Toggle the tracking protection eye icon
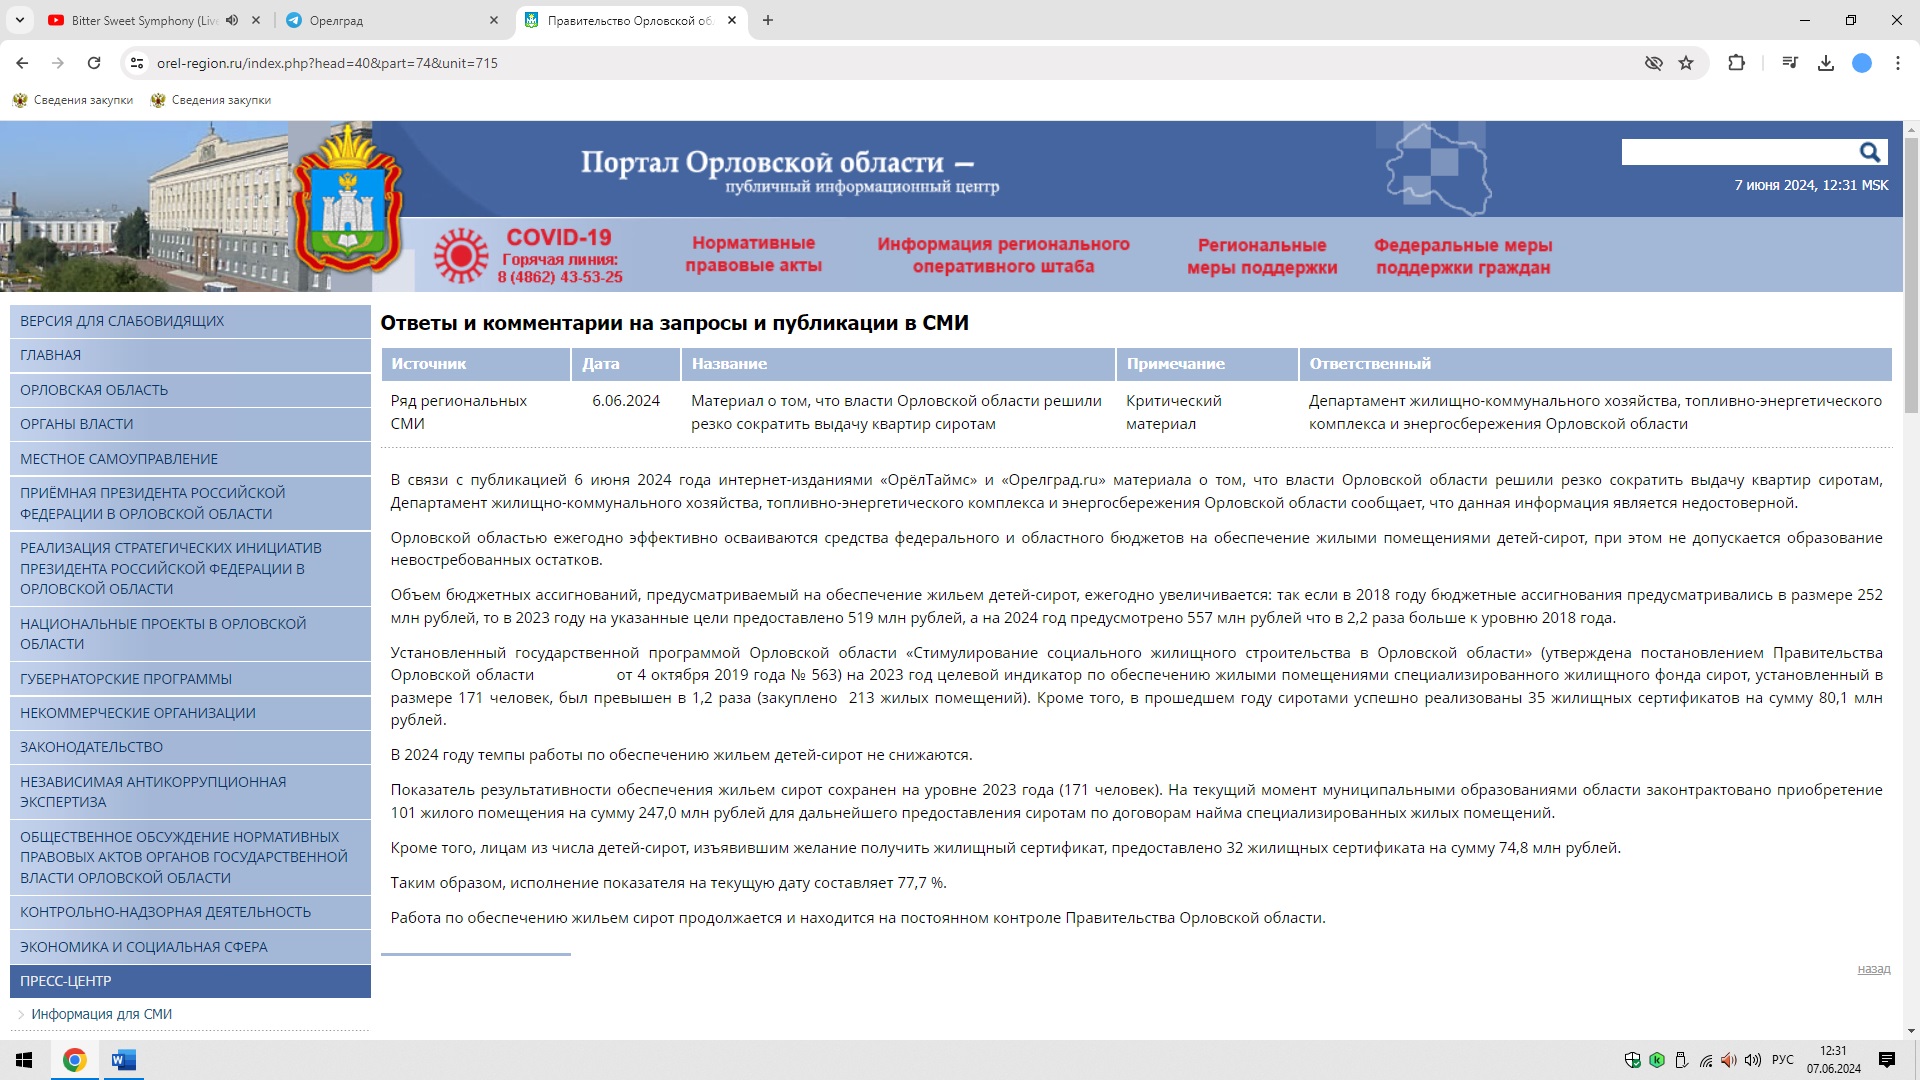1920x1080 pixels. pos(1654,63)
